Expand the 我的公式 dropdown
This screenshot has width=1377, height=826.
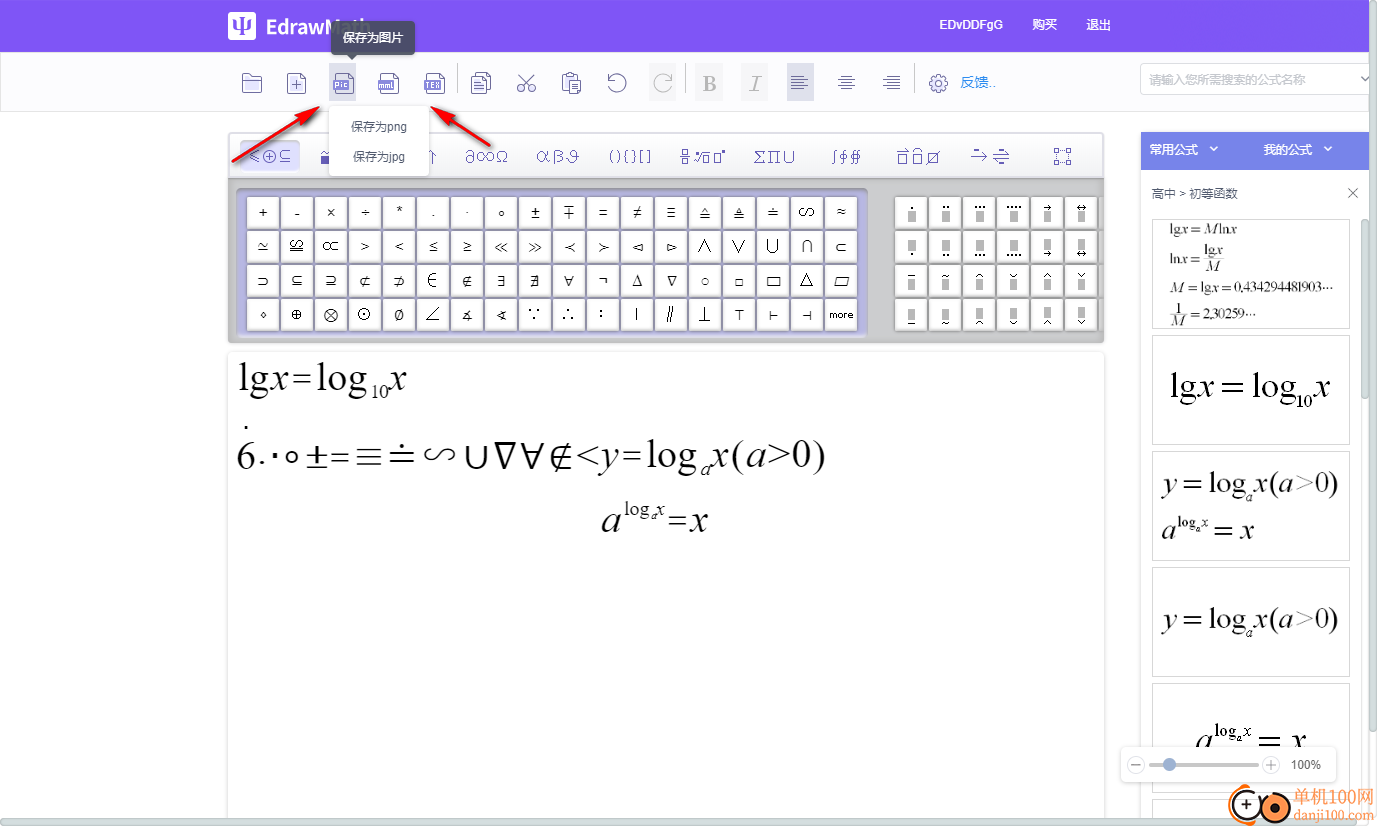pos(1298,150)
